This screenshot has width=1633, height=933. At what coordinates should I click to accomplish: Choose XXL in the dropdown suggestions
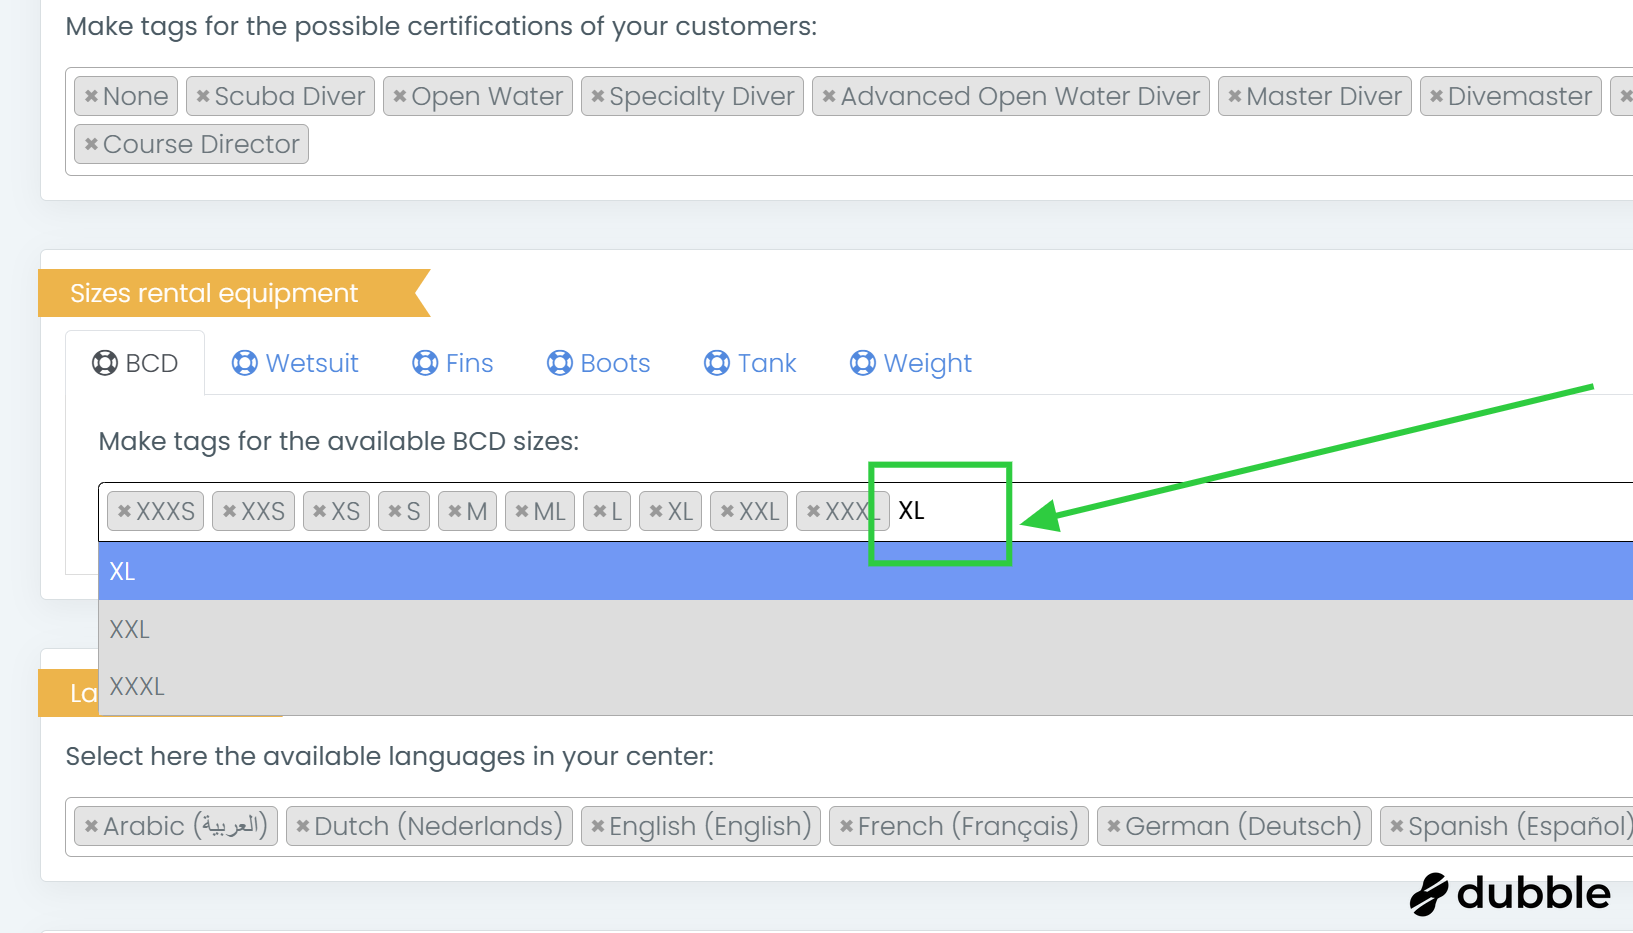tap(130, 629)
